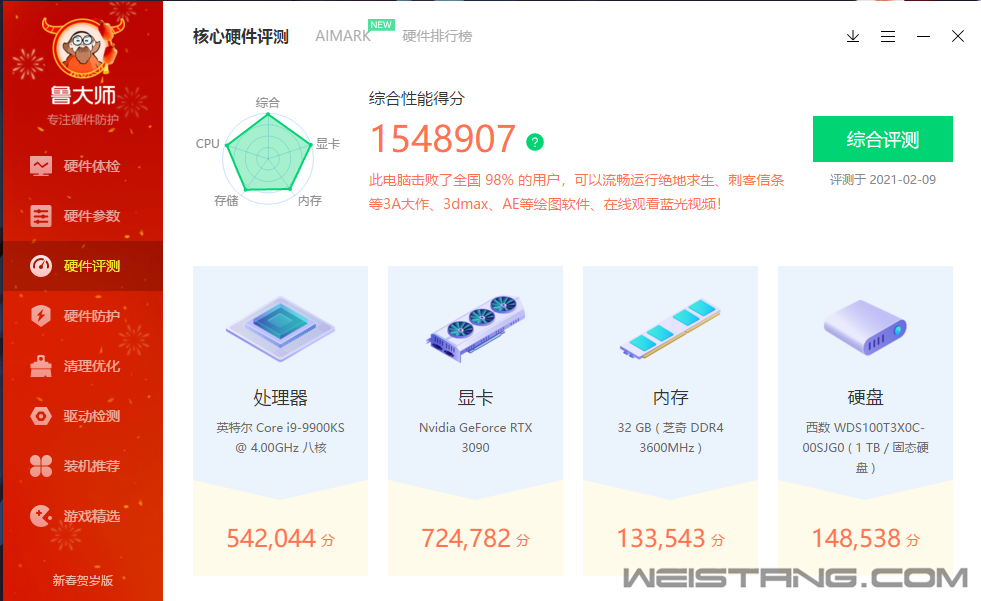Start the 综合评测 benchmark button
Screen dimensions: 981x601
click(883, 139)
